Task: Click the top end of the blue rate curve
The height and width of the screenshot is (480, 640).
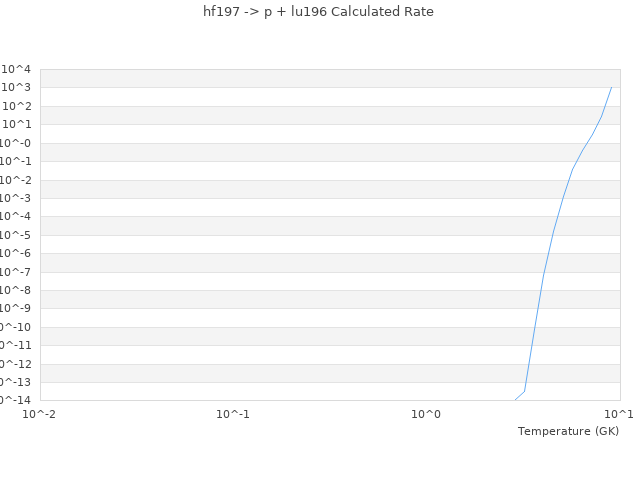Action: pos(611,87)
